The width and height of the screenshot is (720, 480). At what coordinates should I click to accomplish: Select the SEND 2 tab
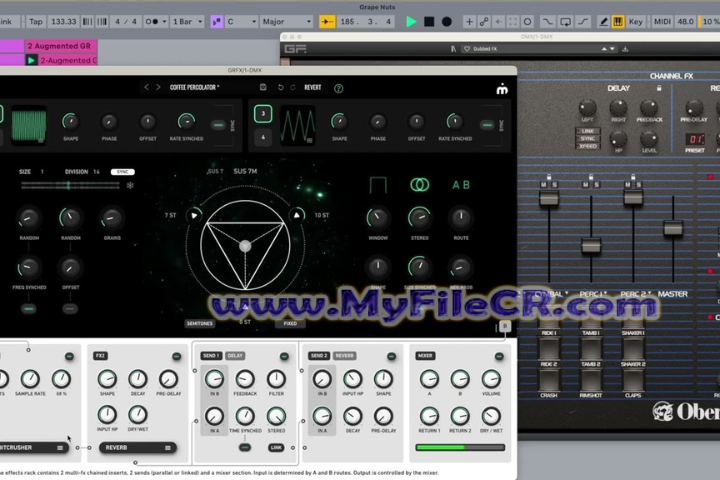point(319,356)
